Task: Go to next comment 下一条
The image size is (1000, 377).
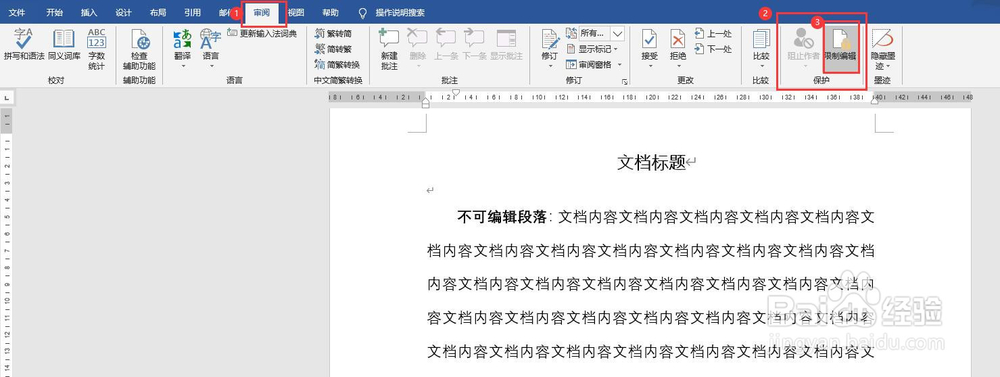Action: [x=474, y=45]
